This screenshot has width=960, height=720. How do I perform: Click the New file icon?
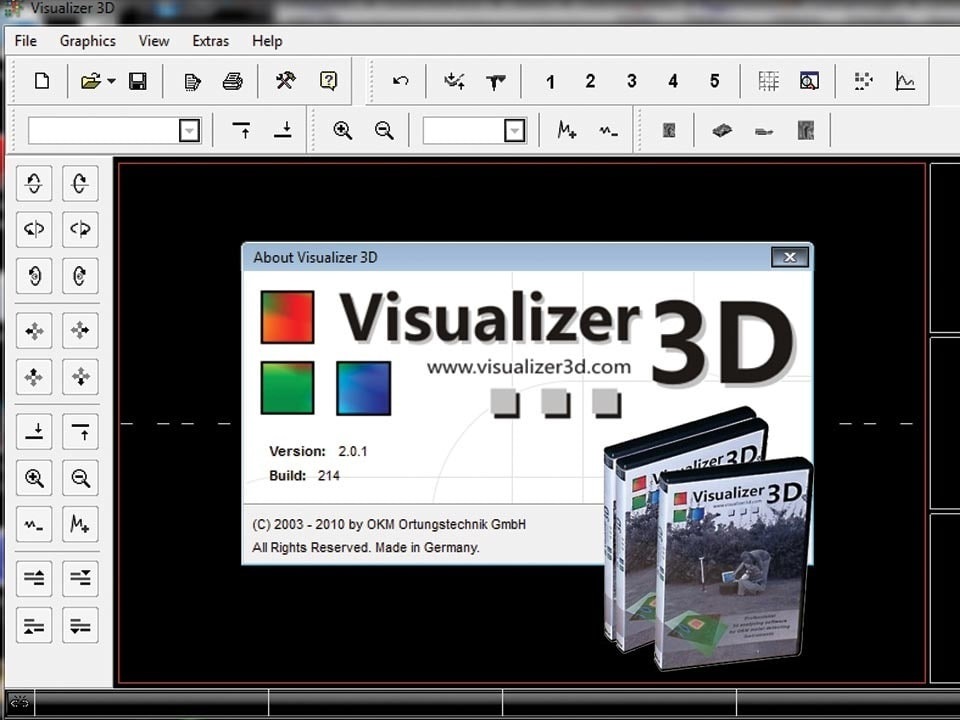(x=42, y=81)
